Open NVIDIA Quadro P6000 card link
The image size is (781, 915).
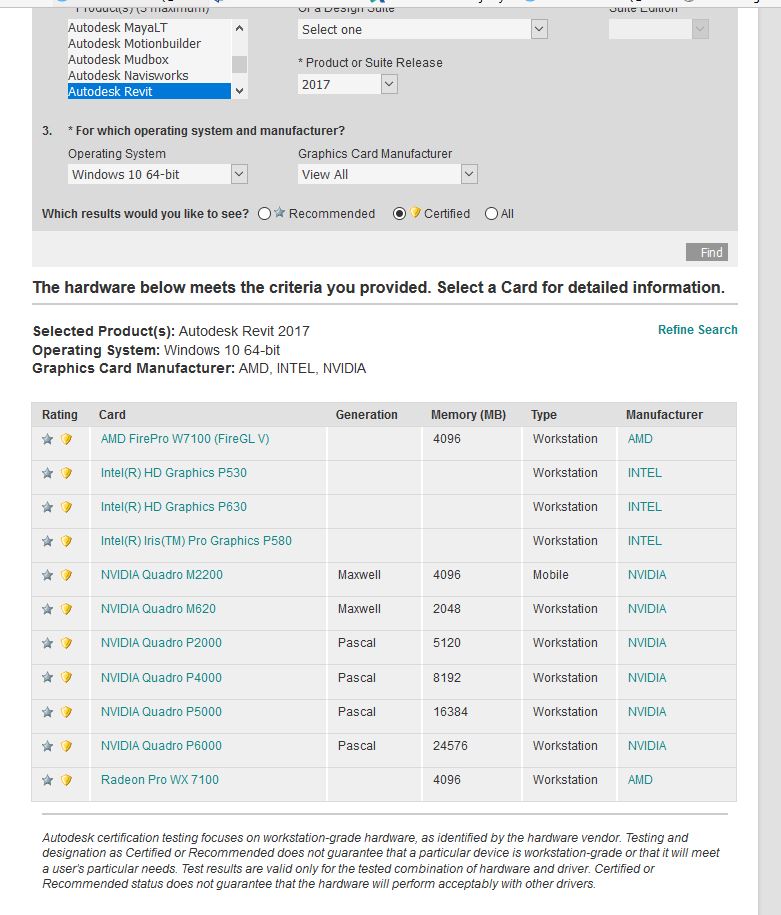[161, 746]
